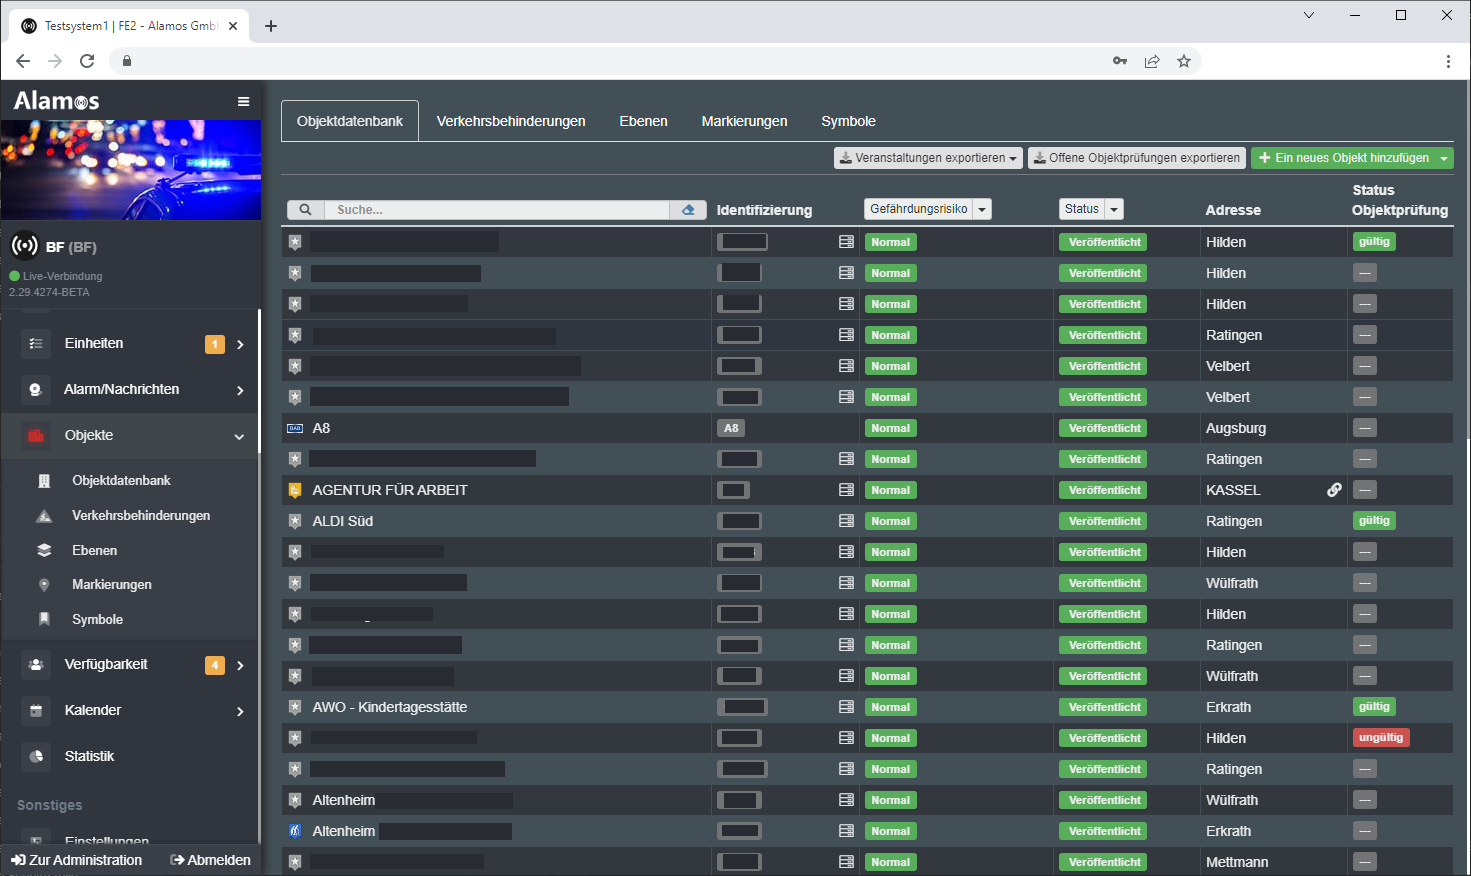Switch to the Verkehrsbehinderungen tab
This screenshot has width=1471, height=876.
pos(511,121)
